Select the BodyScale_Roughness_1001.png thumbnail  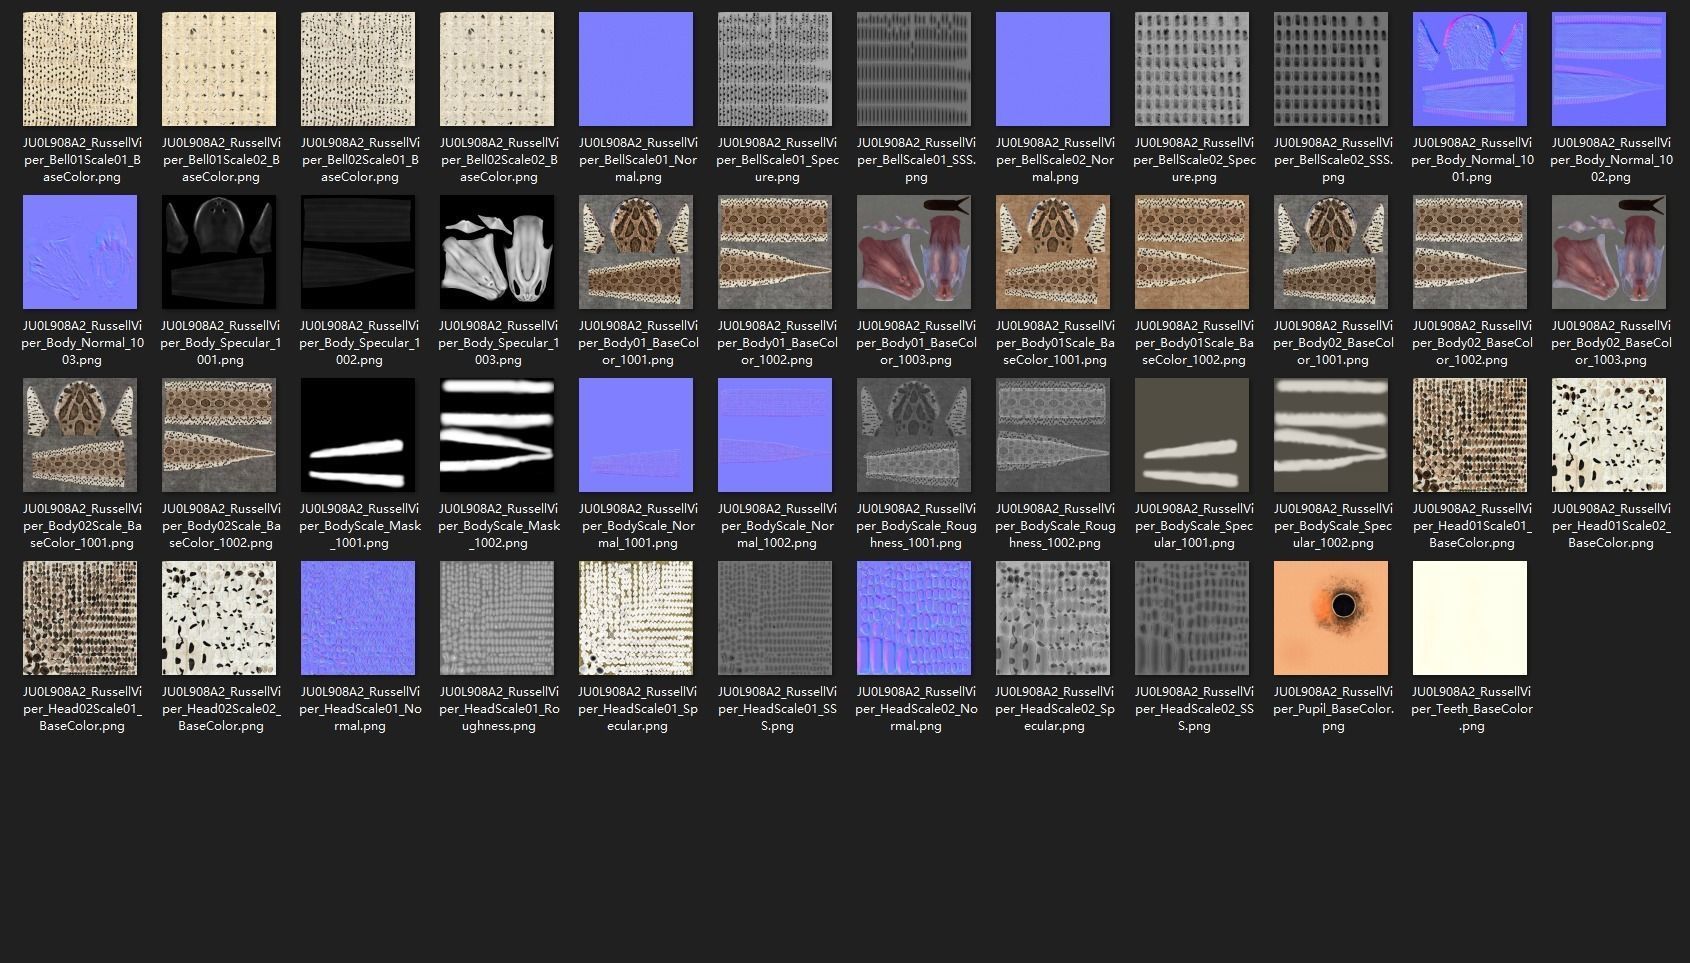pos(914,435)
